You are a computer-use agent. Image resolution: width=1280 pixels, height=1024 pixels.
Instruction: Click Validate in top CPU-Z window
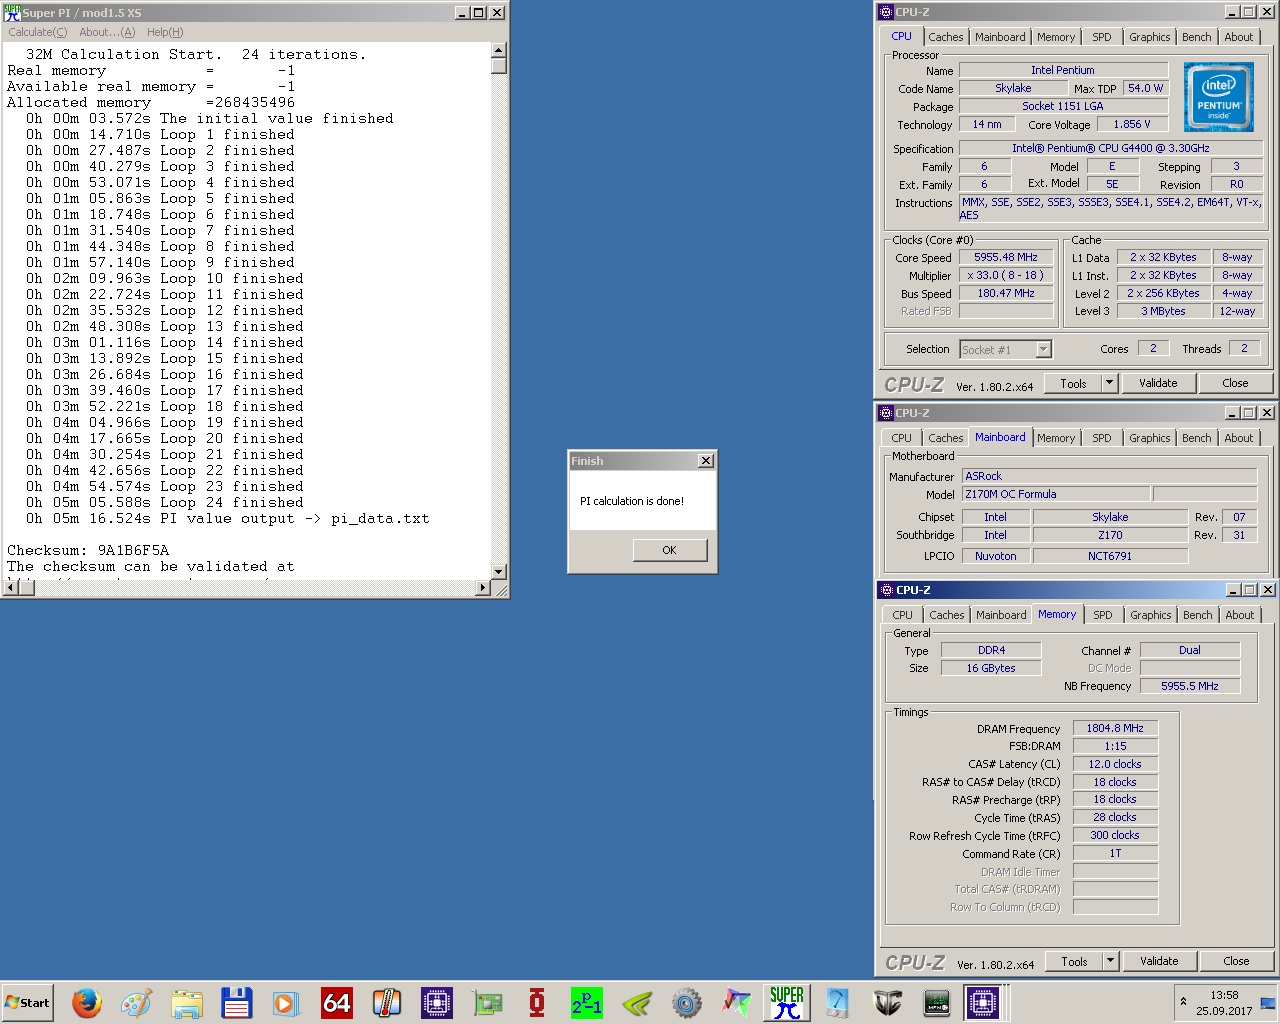click(1158, 383)
